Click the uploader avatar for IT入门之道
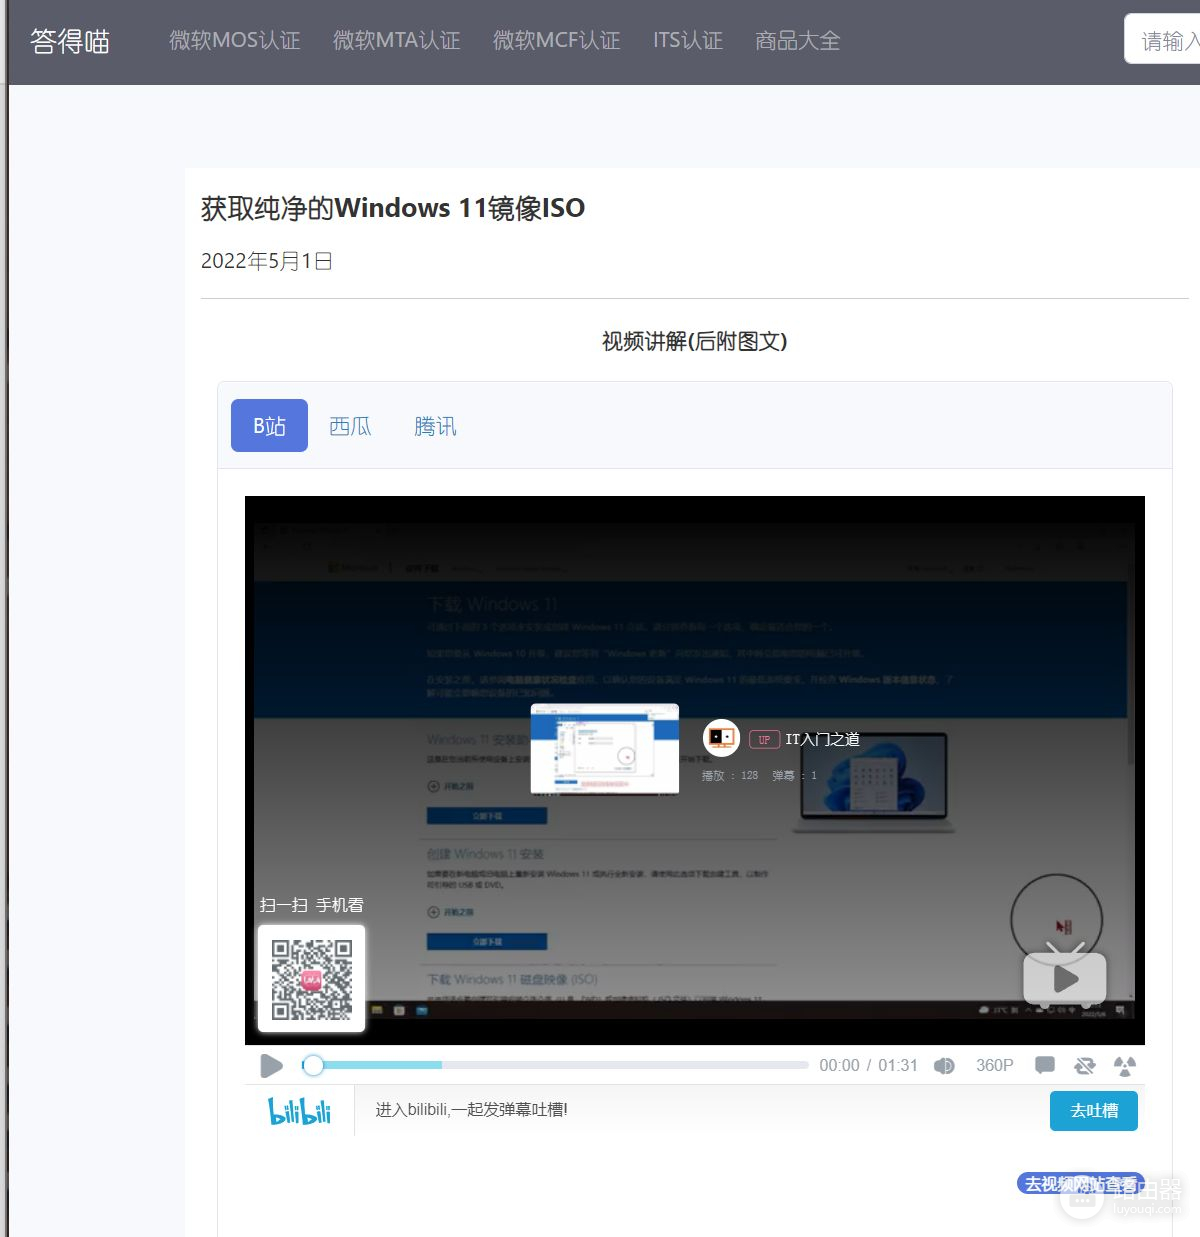This screenshot has height=1237, width=1200. tap(721, 739)
